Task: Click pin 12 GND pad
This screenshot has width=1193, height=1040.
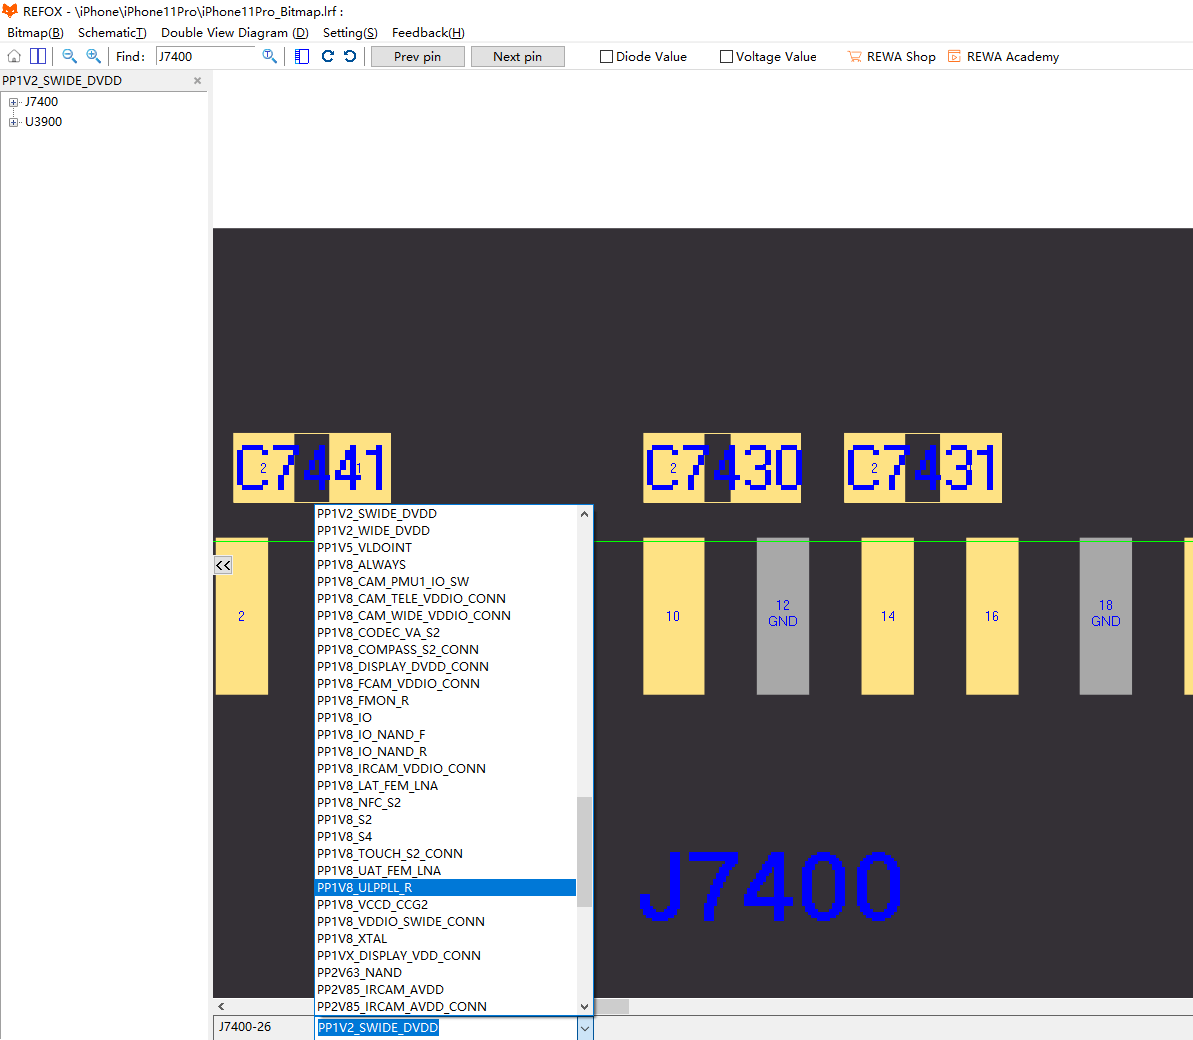Action: [x=783, y=616]
